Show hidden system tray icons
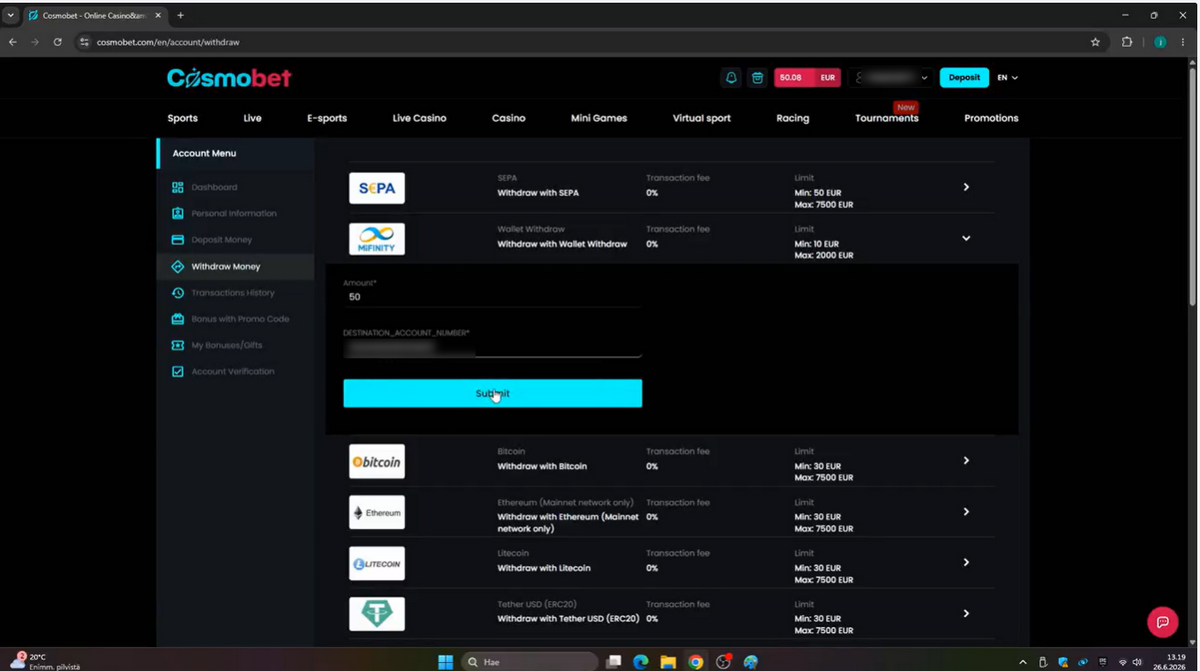Screen dimensions: 1200x671 coord(1022,662)
